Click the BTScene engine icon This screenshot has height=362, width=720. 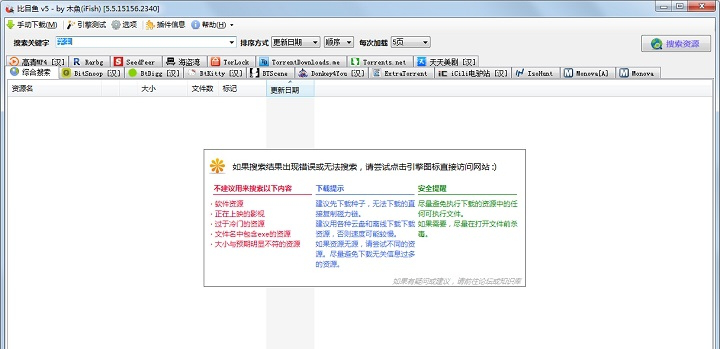coord(254,73)
